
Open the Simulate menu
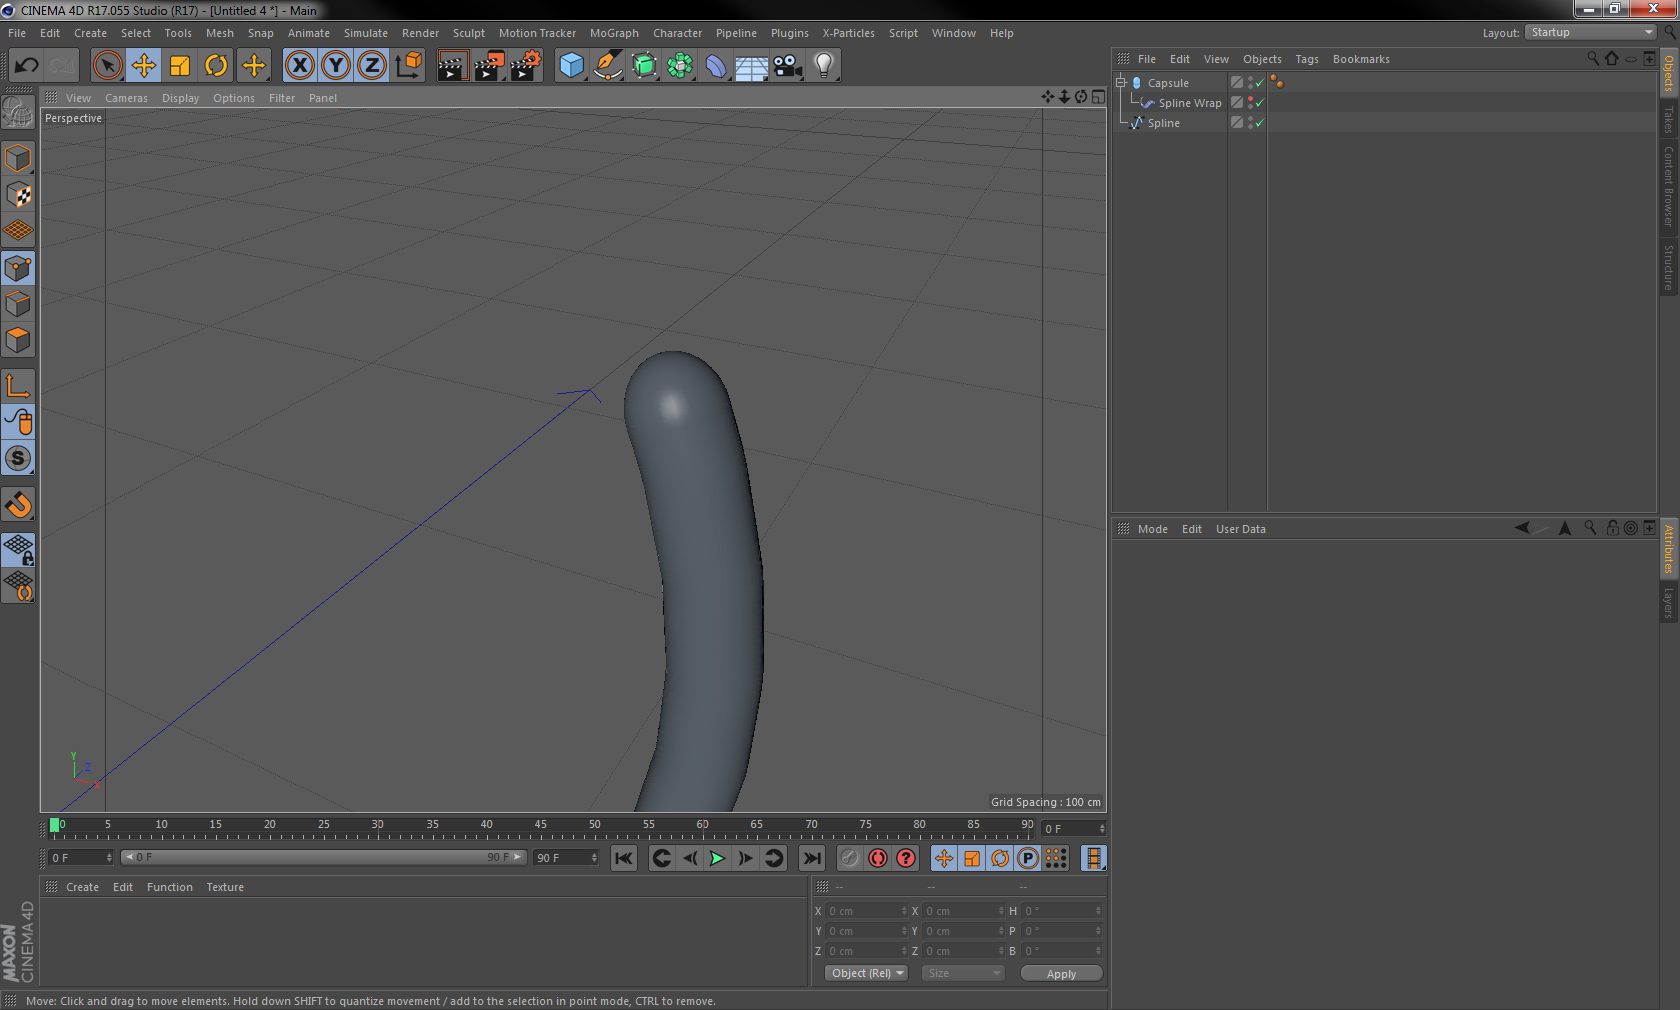click(x=366, y=33)
